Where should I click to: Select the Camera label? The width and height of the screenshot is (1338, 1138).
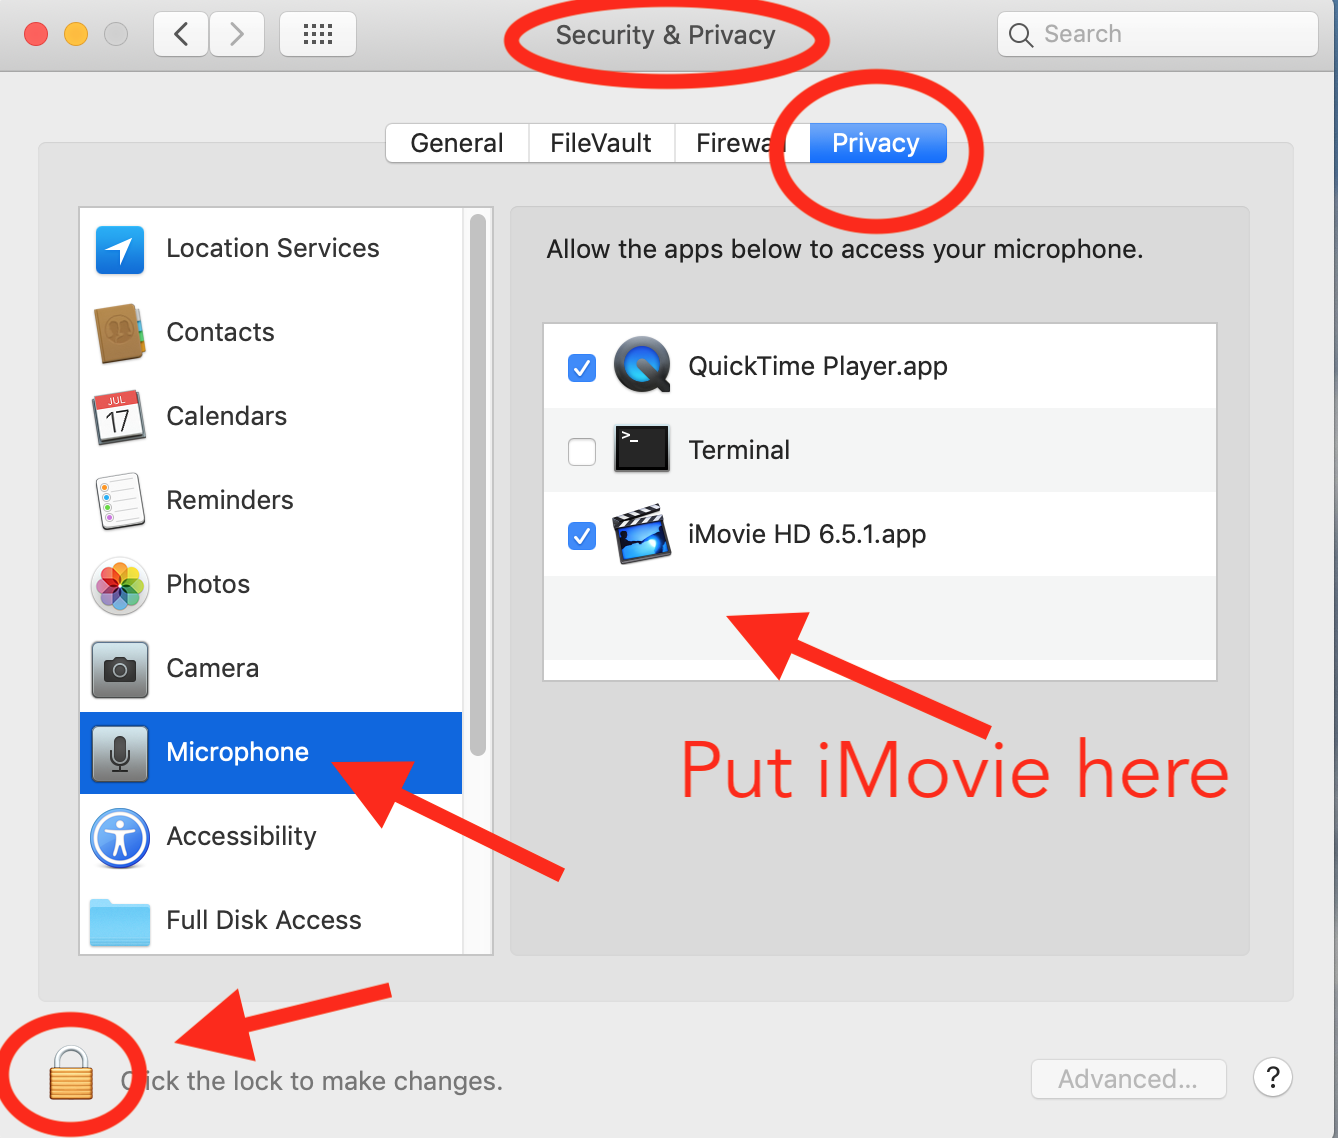click(213, 668)
